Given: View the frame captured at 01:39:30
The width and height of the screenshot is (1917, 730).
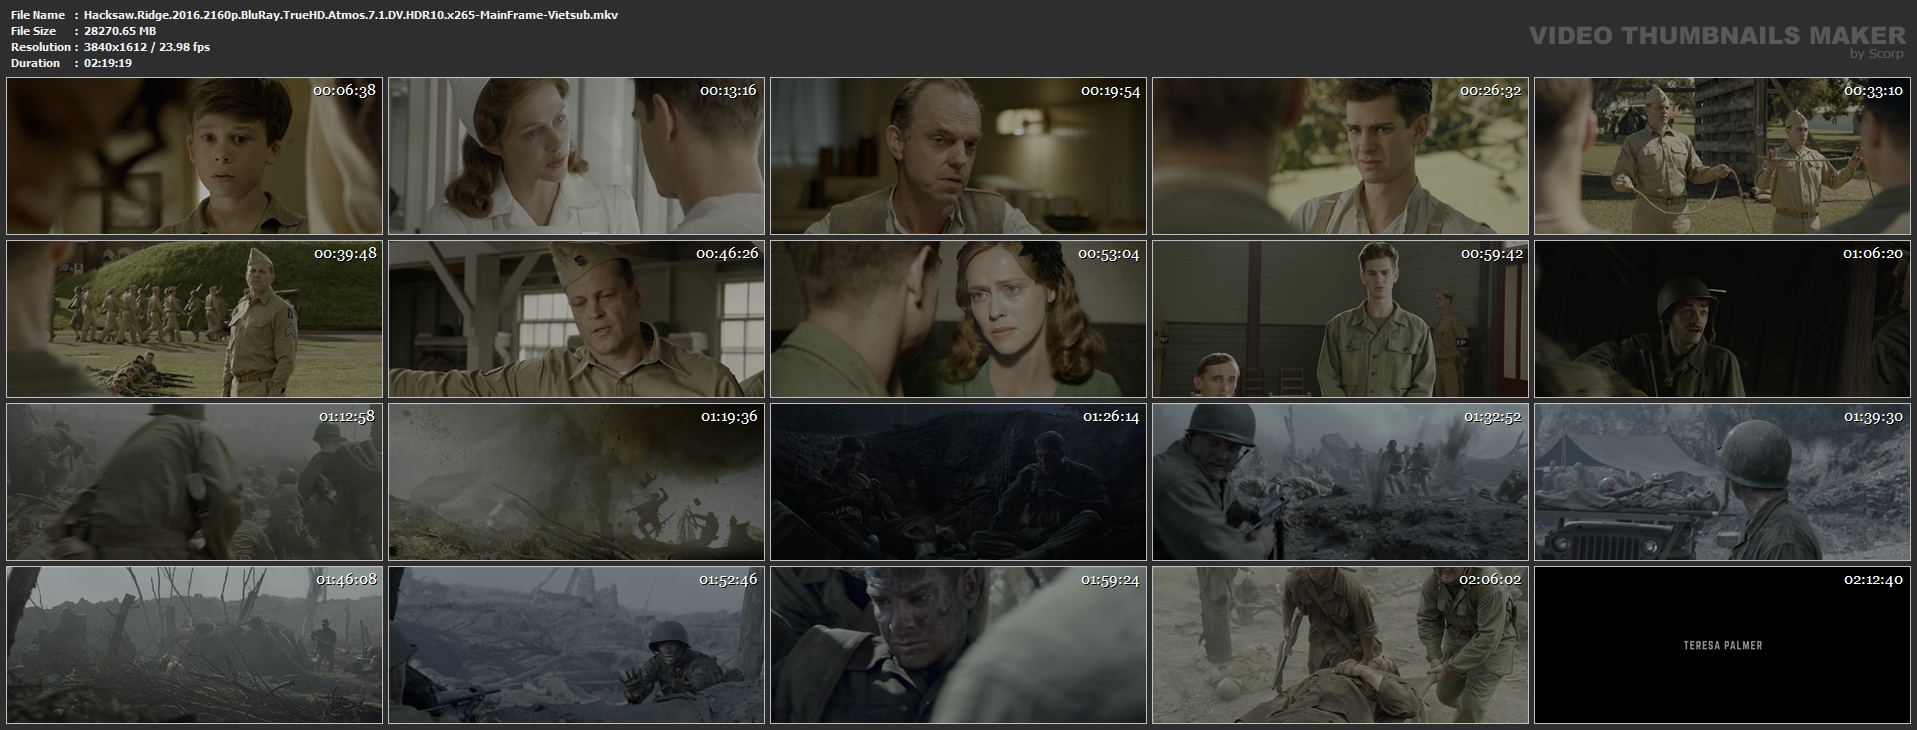Looking at the screenshot, I should click(x=1722, y=482).
